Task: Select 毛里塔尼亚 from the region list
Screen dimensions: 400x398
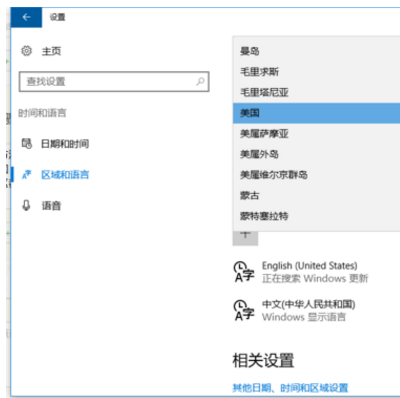Action: point(316,92)
